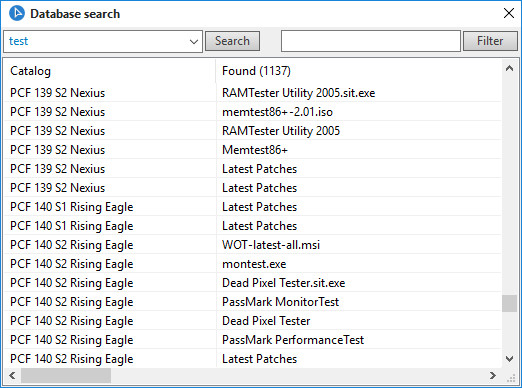
Task: Select the PassMark PerformanceTest result
Action: click(293, 340)
